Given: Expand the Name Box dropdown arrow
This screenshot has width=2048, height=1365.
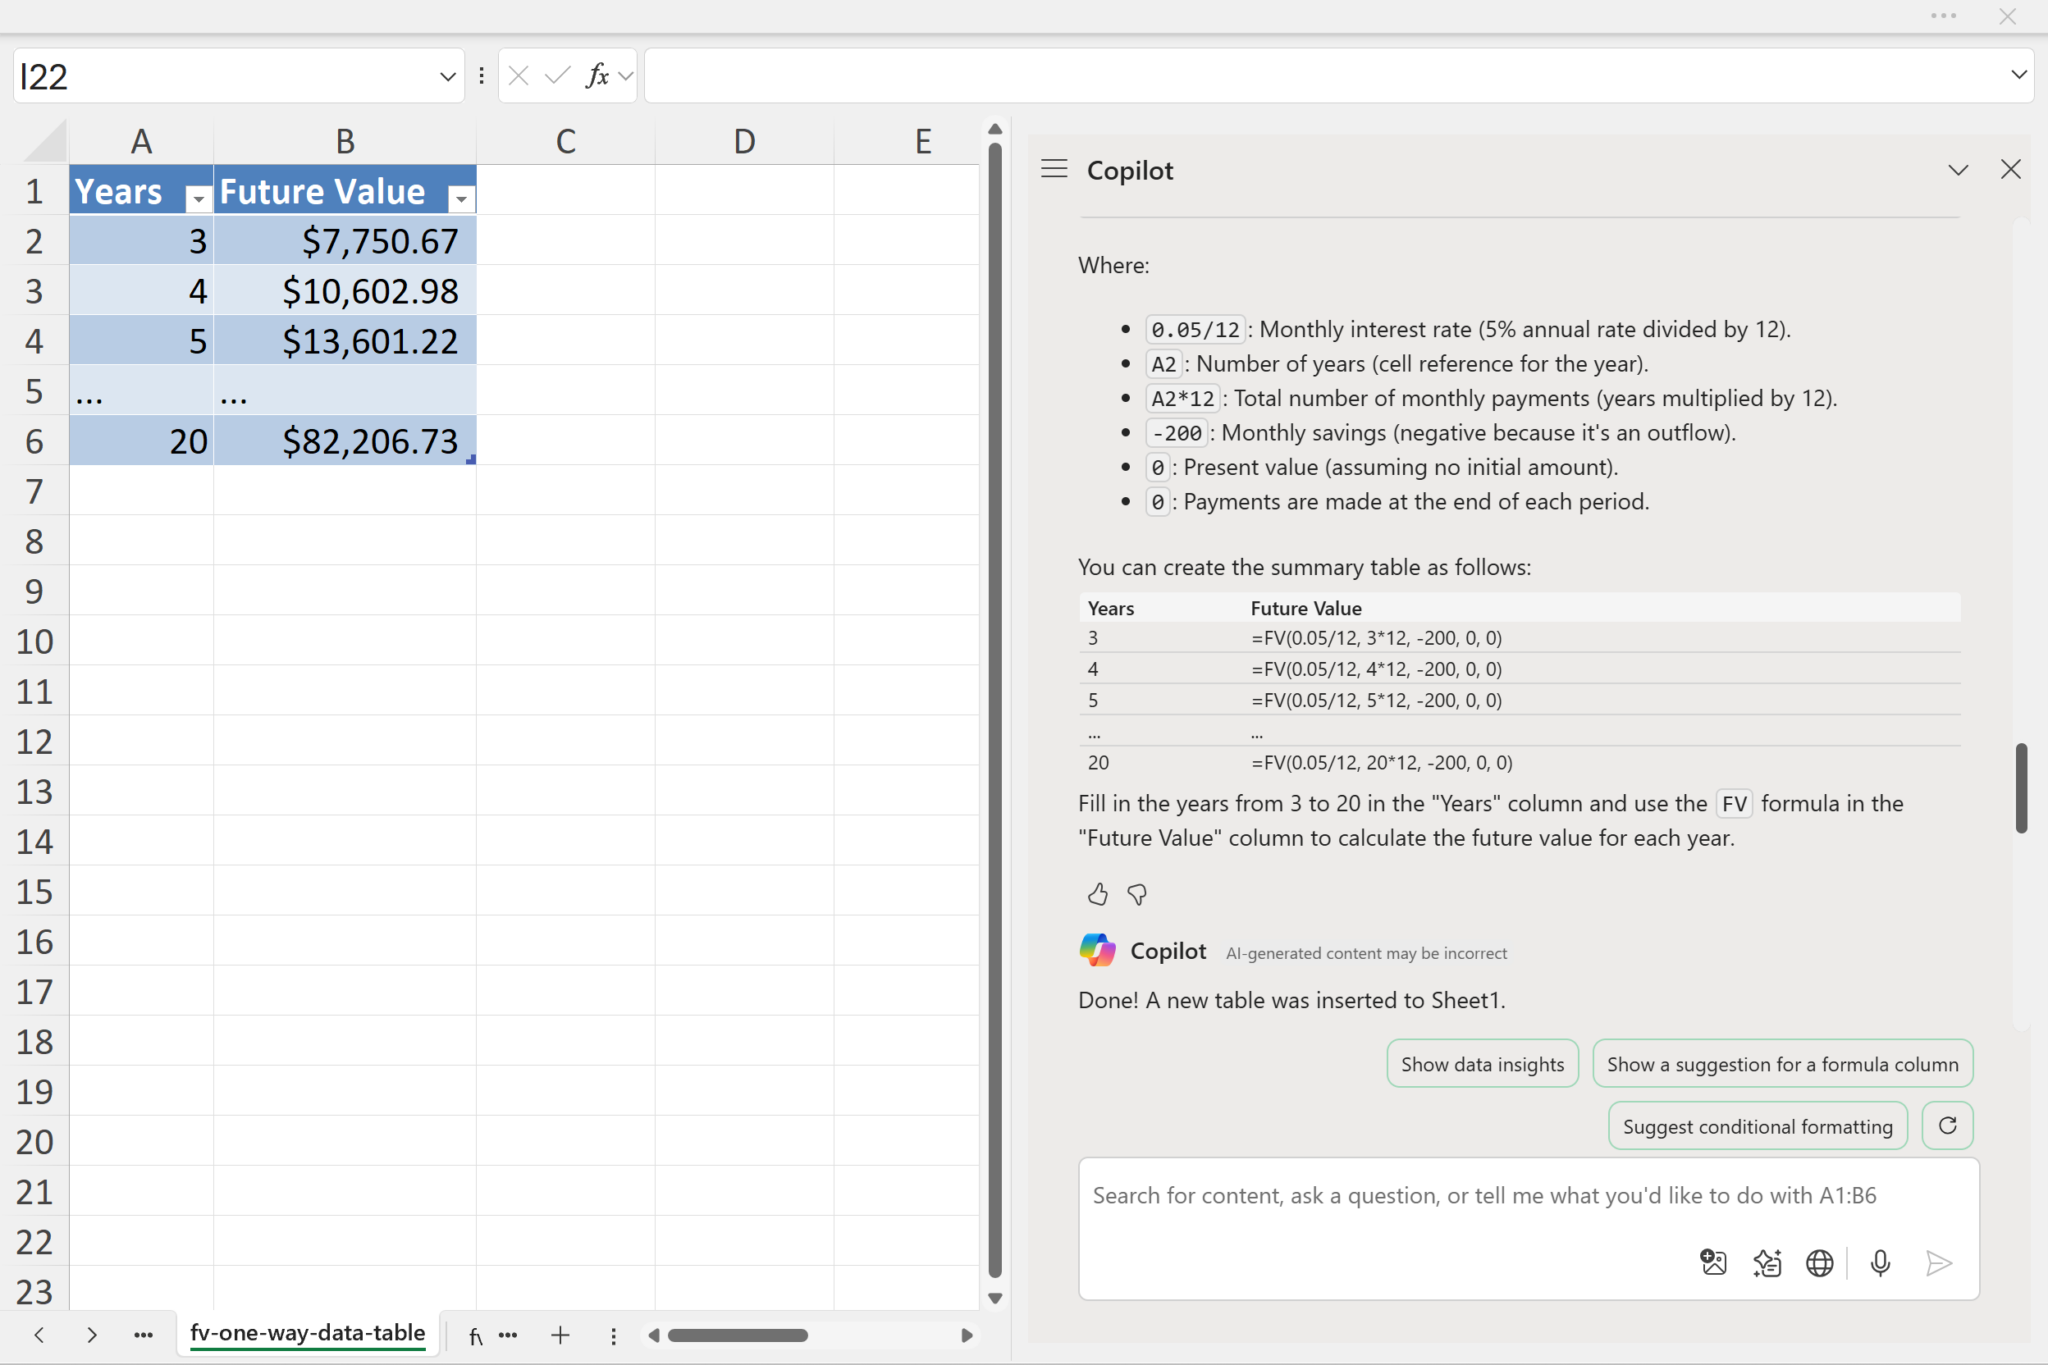Looking at the screenshot, I should click(447, 76).
